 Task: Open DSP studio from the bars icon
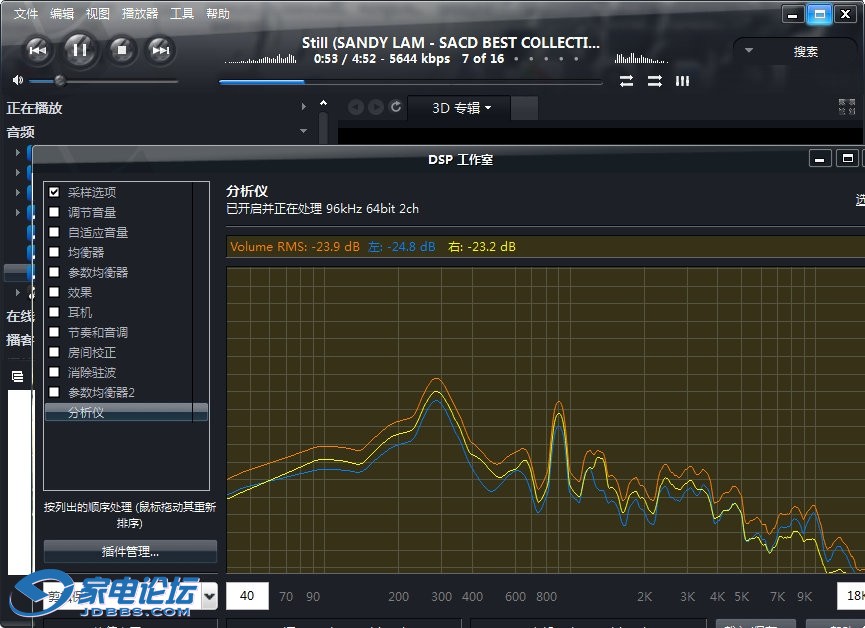(683, 81)
